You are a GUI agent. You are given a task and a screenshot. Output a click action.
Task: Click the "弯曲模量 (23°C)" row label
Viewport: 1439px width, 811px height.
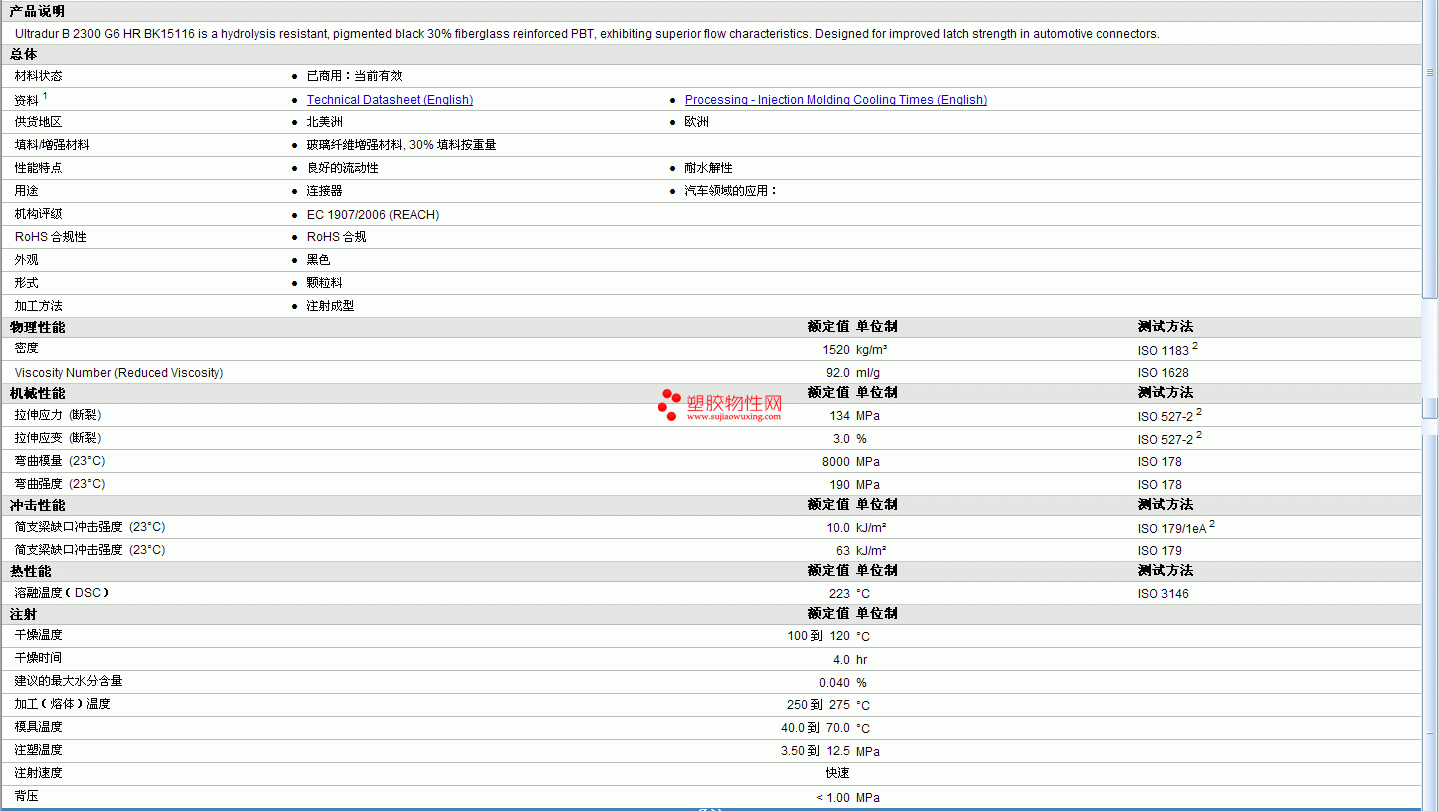60,461
